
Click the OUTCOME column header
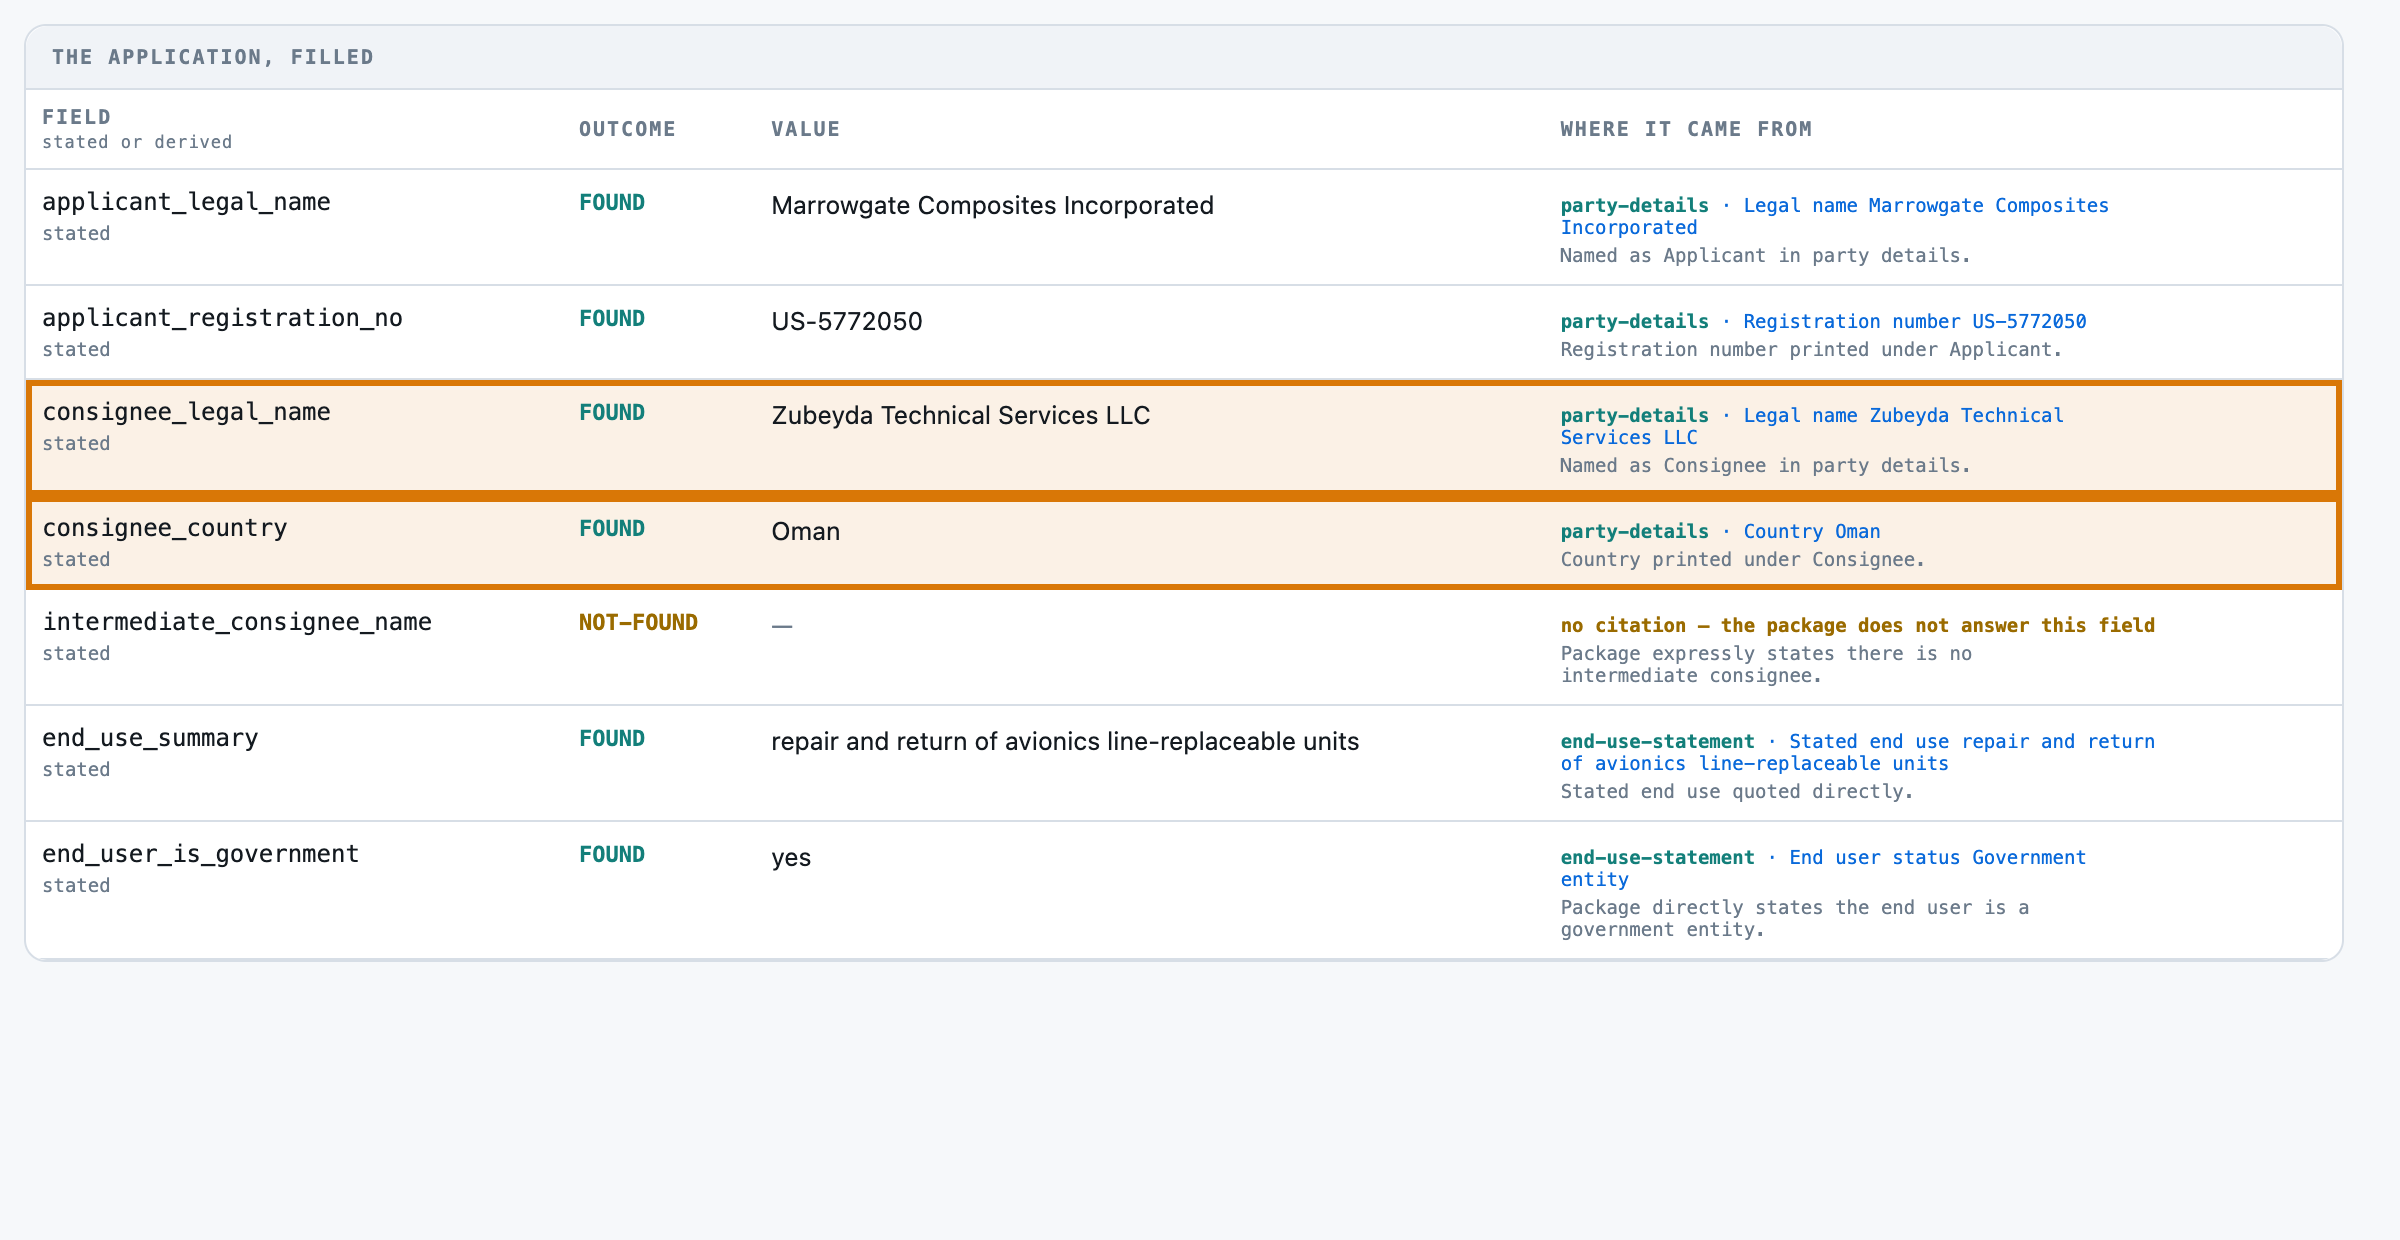point(627,129)
